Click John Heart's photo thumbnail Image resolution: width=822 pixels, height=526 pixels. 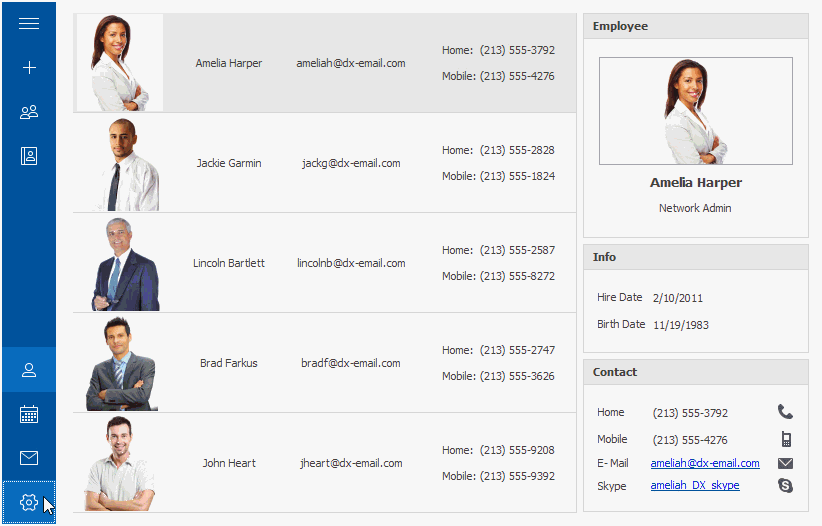[x=120, y=464]
